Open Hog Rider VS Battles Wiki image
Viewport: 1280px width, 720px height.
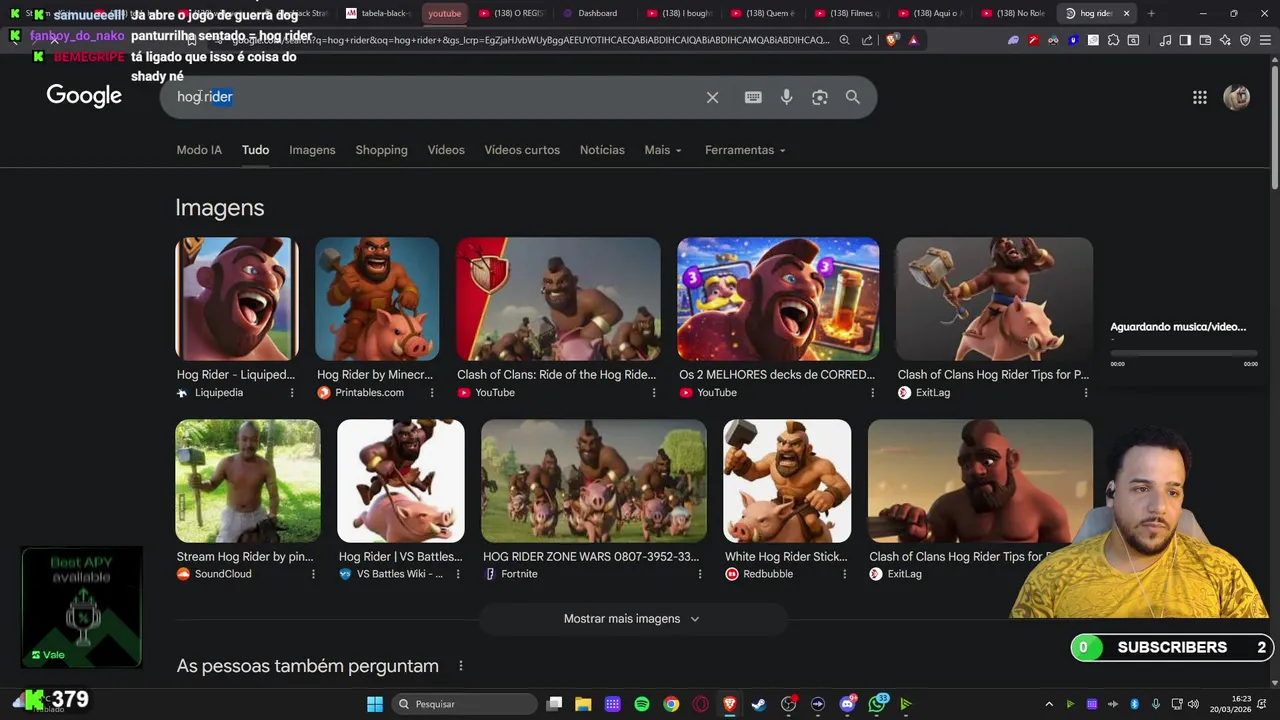point(401,481)
